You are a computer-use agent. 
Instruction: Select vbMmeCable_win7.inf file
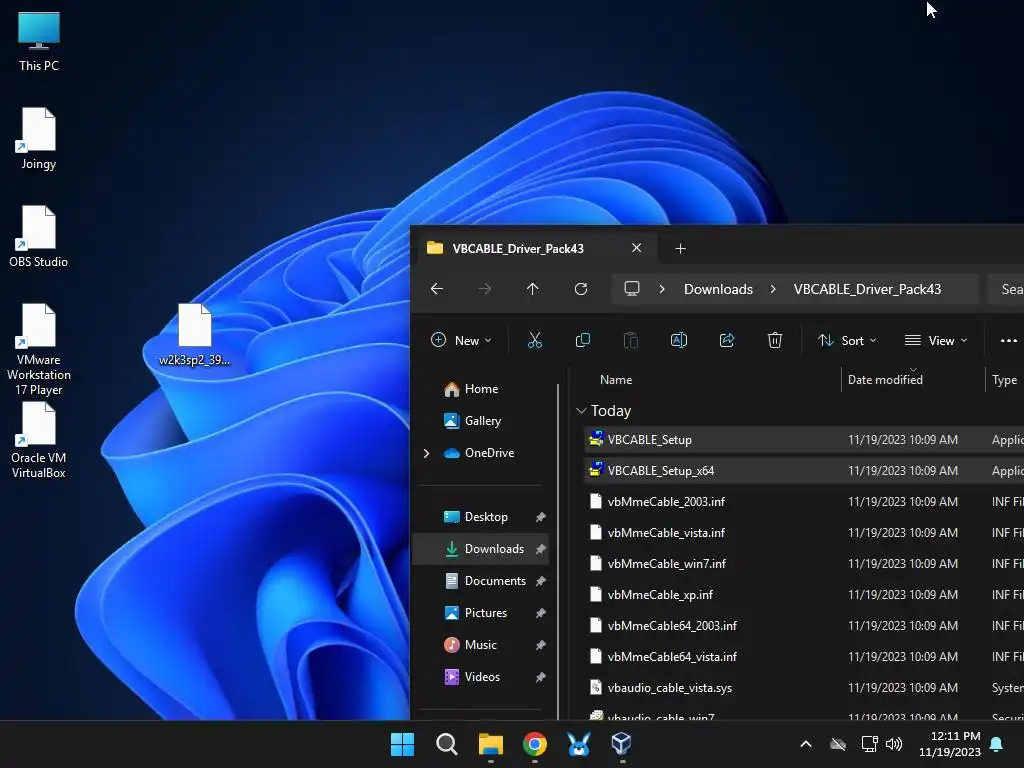[804, 564]
